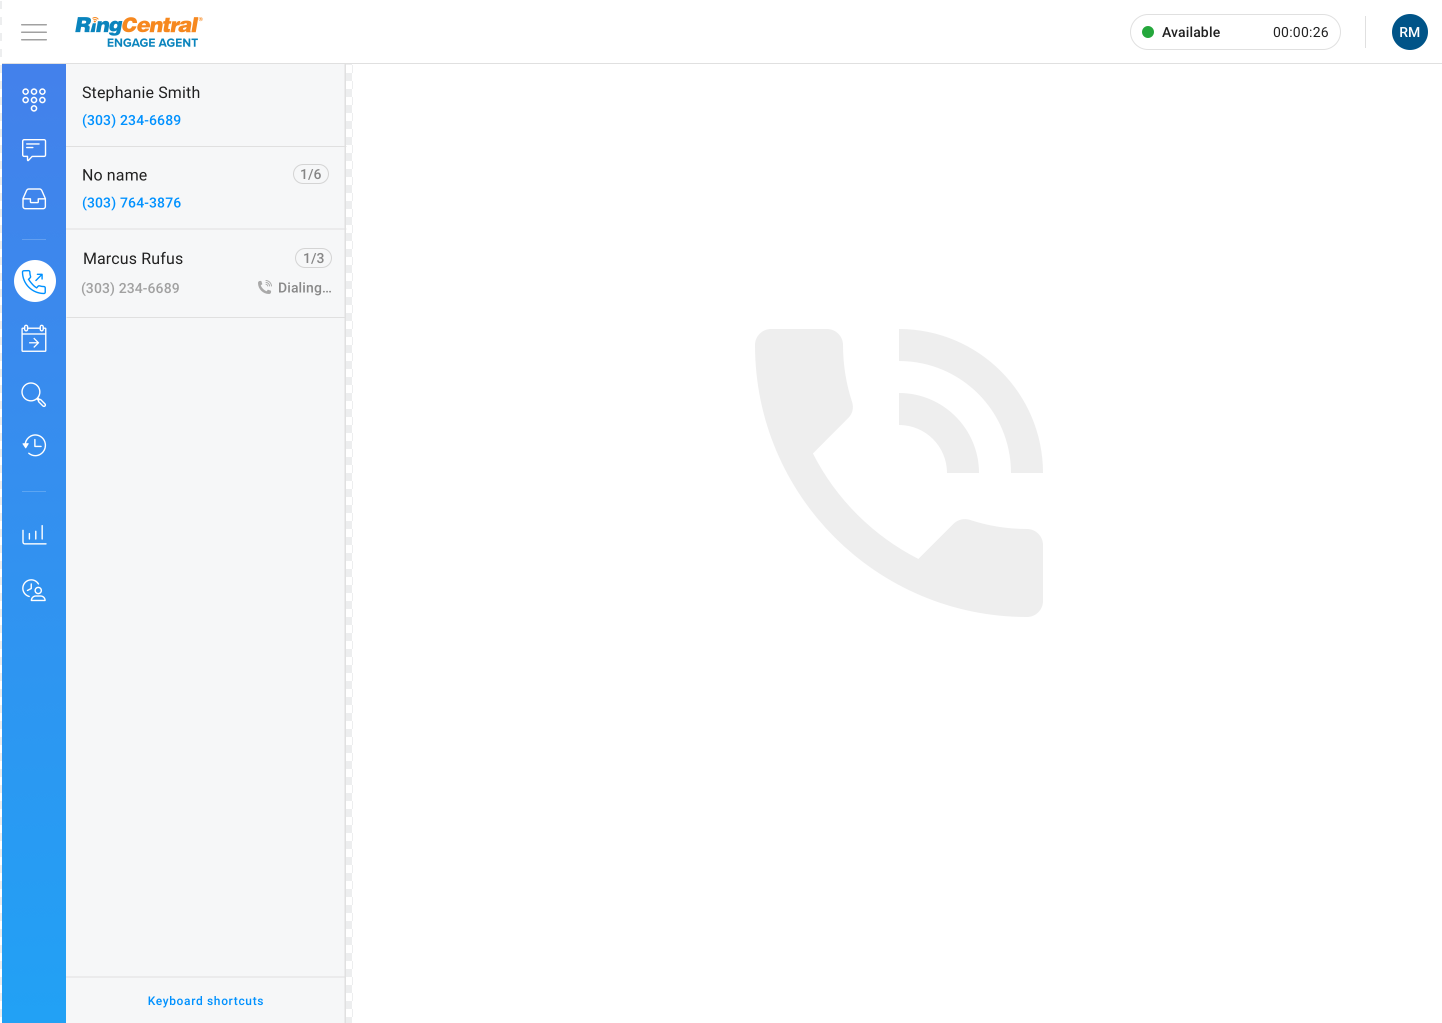Select the search icon in sidebar
The width and height of the screenshot is (1442, 1023).
33,394
